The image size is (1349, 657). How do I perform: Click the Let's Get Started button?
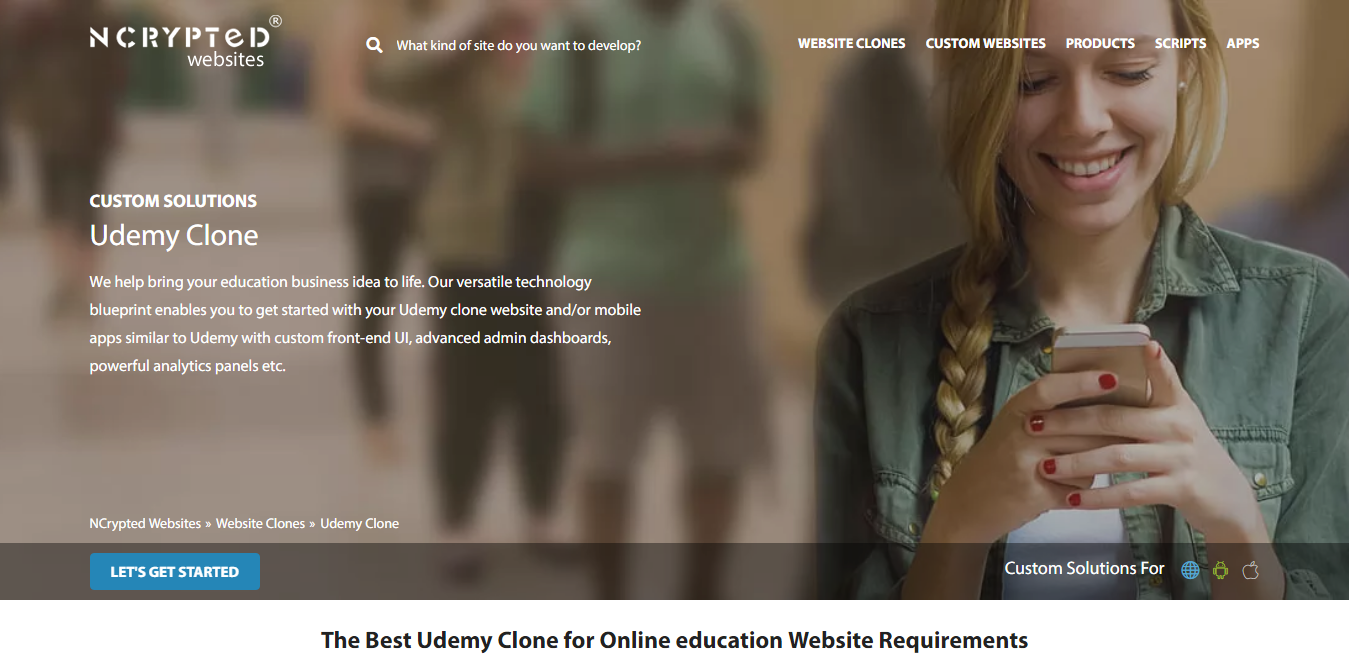coord(175,572)
